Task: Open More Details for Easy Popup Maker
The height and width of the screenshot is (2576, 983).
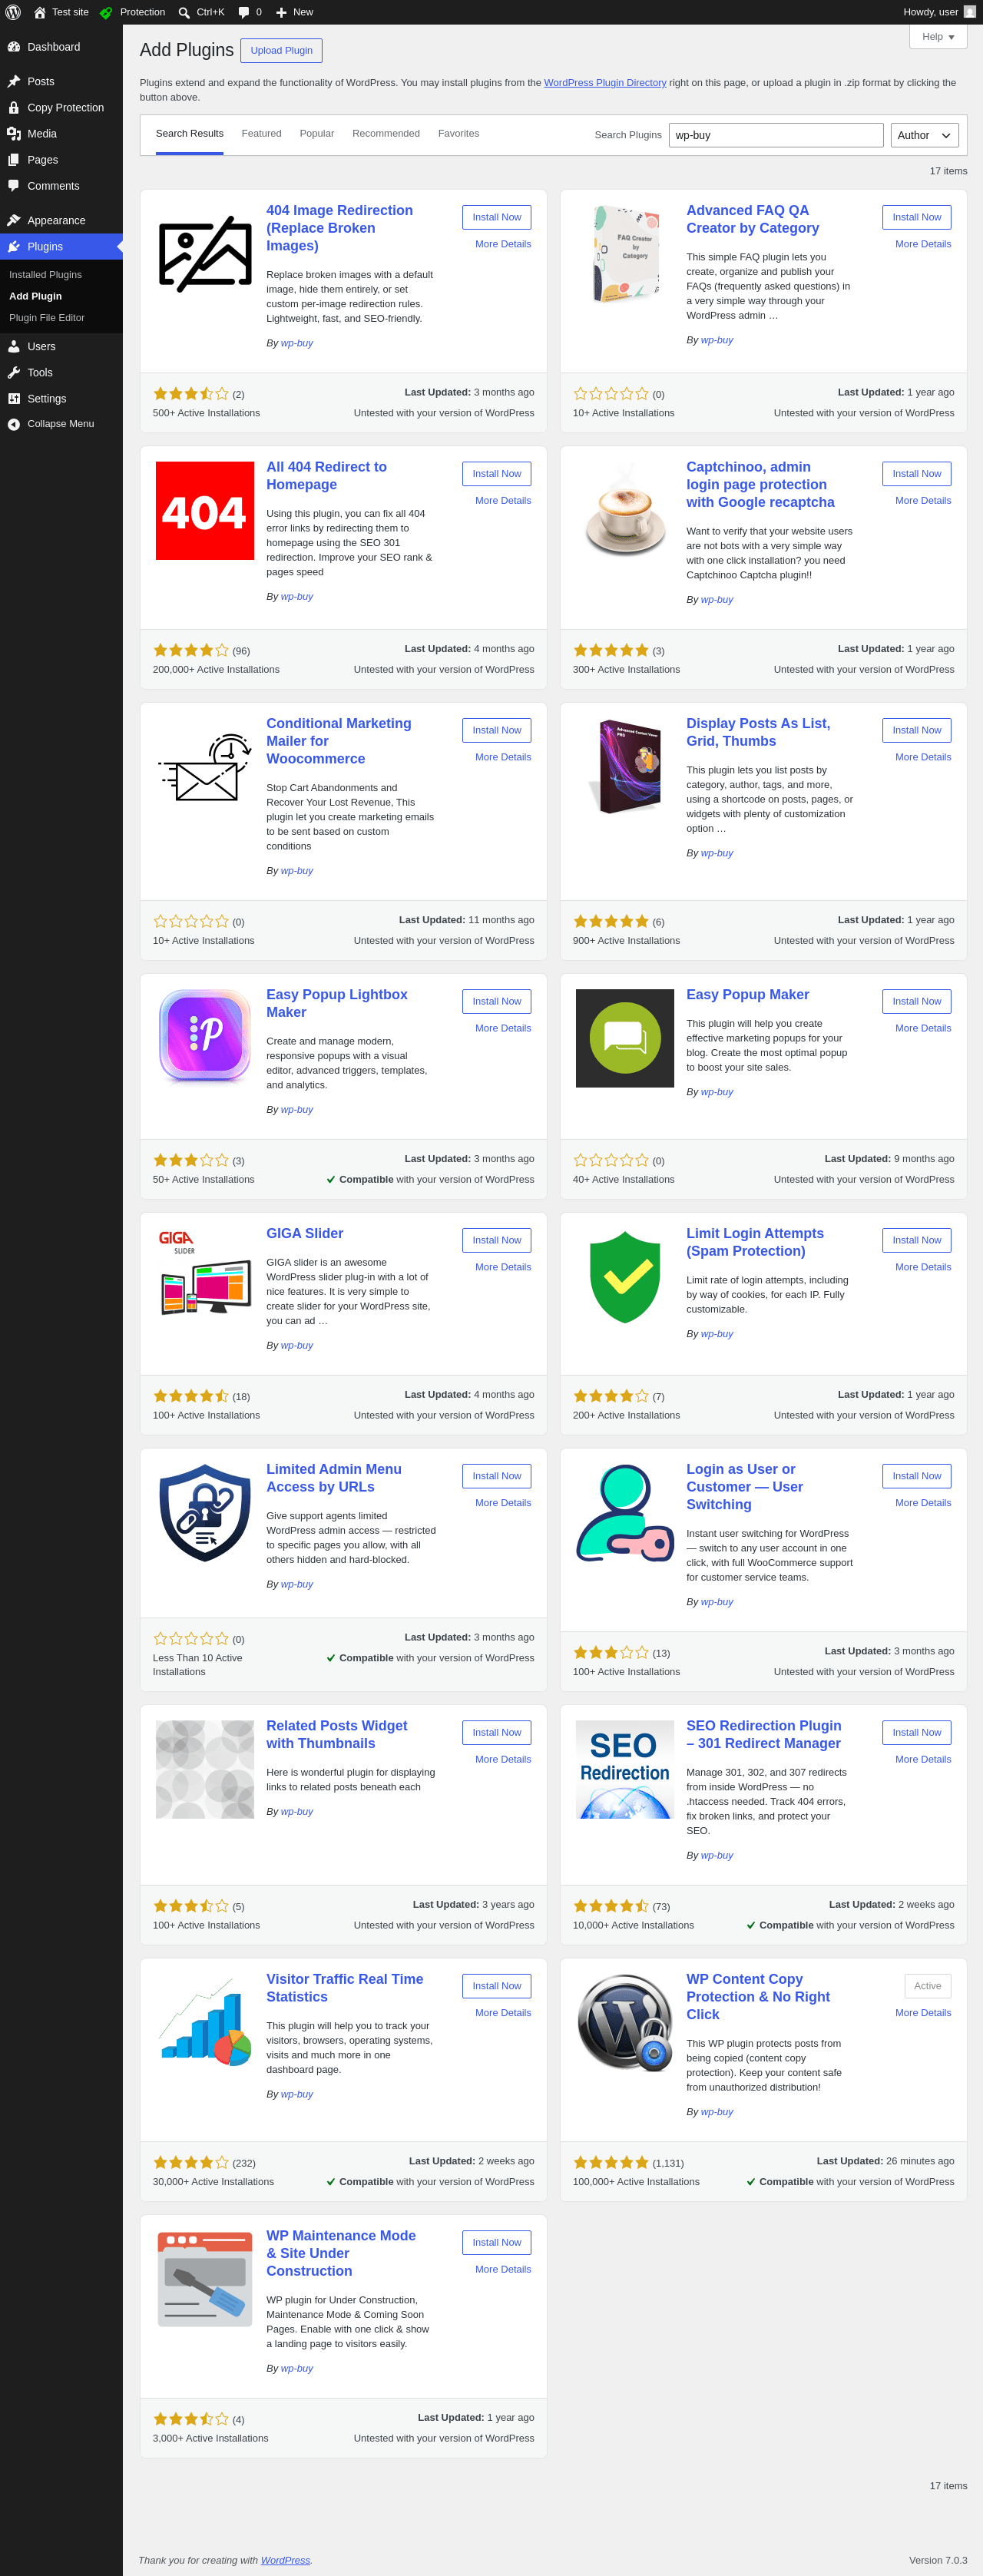Action: click(x=923, y=1028)
